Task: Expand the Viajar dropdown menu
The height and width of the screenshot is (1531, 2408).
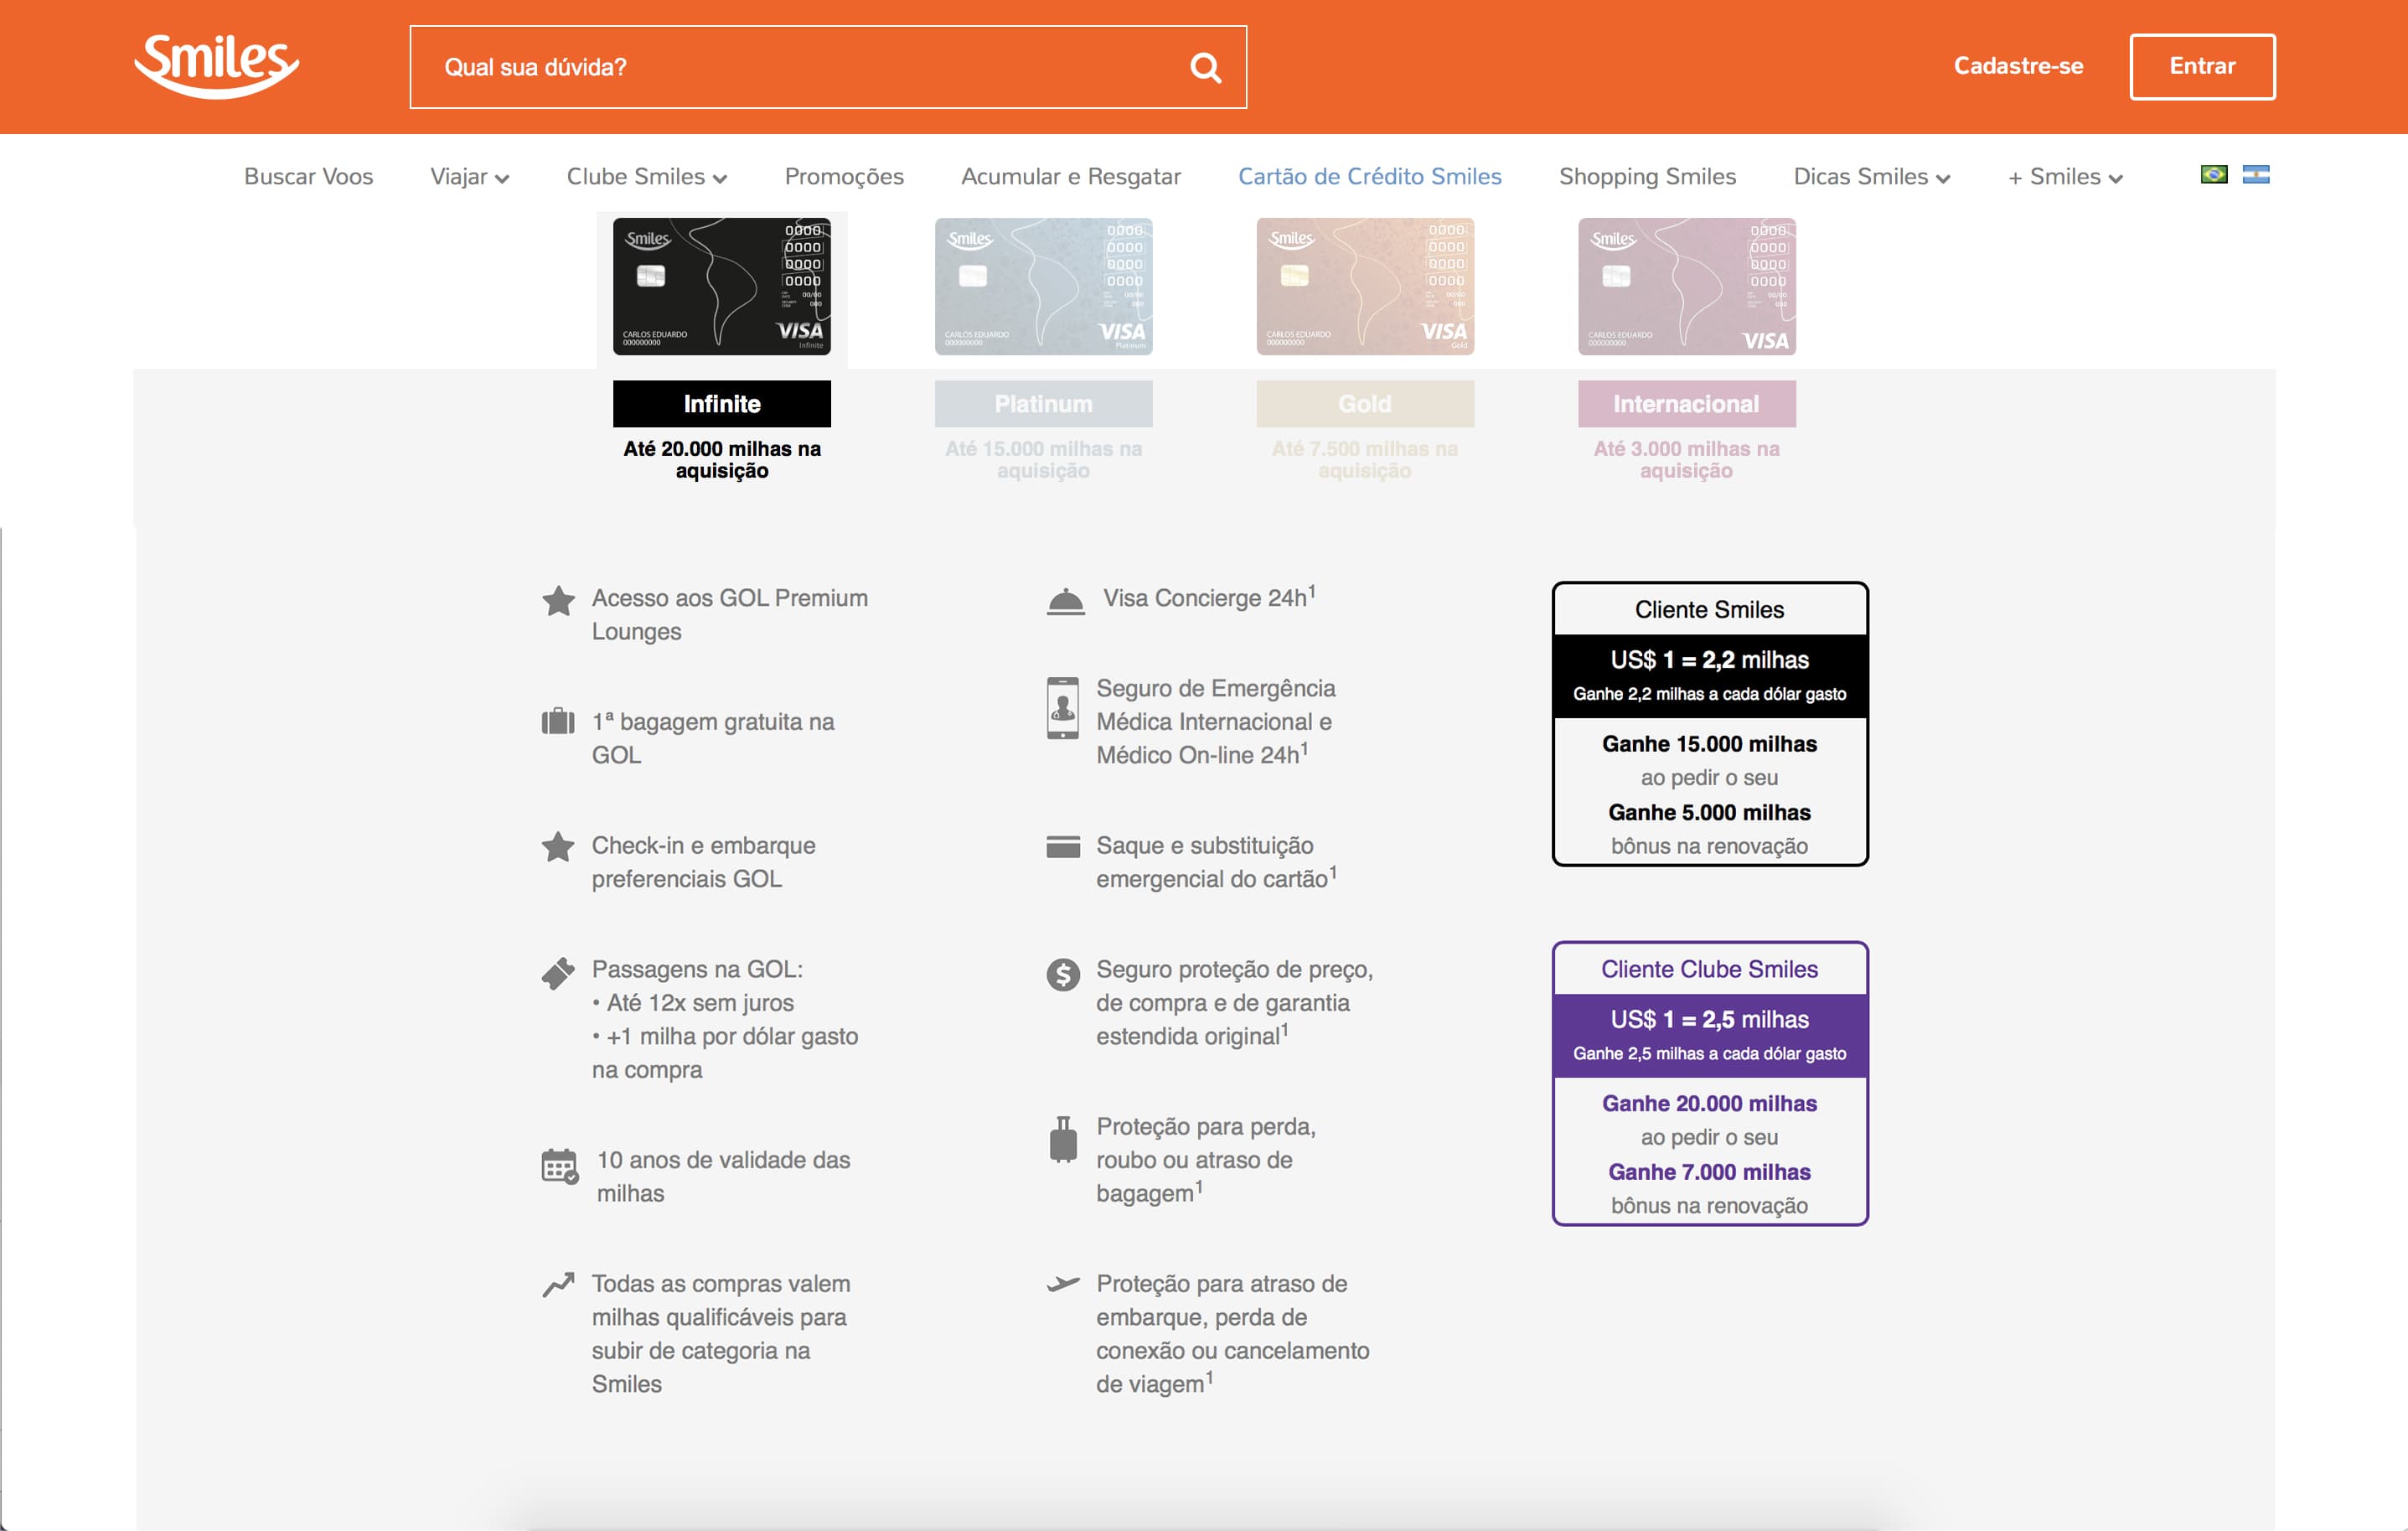Action: (x=470, y=177)
